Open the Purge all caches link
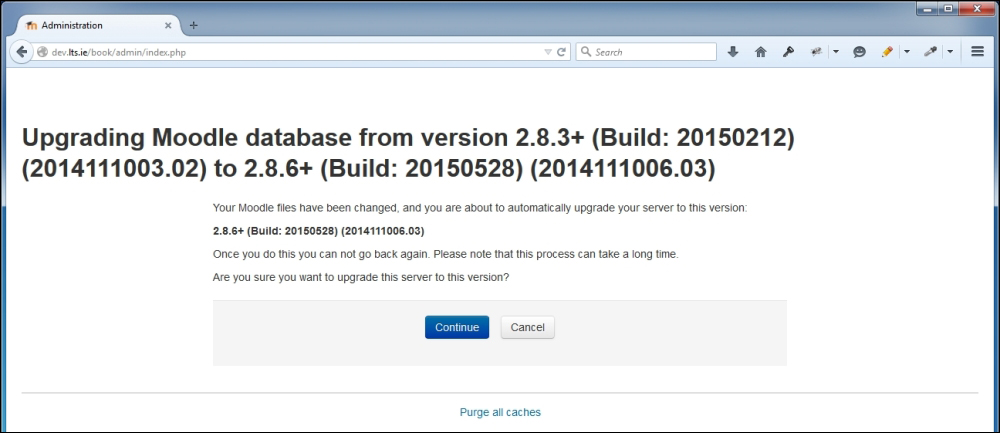 pyautogui.click(x=500, y=413)
